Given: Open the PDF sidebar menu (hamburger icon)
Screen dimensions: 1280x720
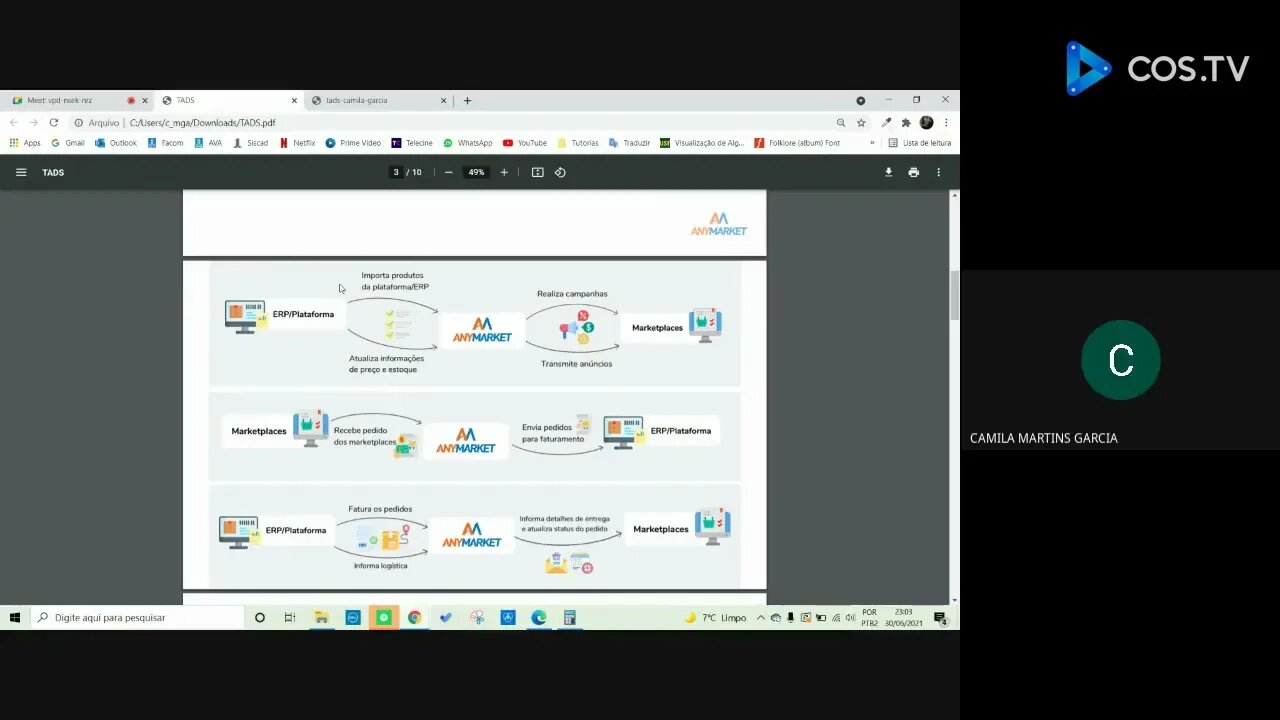Looking at the screenshot, I should click(x=21, y=172).
